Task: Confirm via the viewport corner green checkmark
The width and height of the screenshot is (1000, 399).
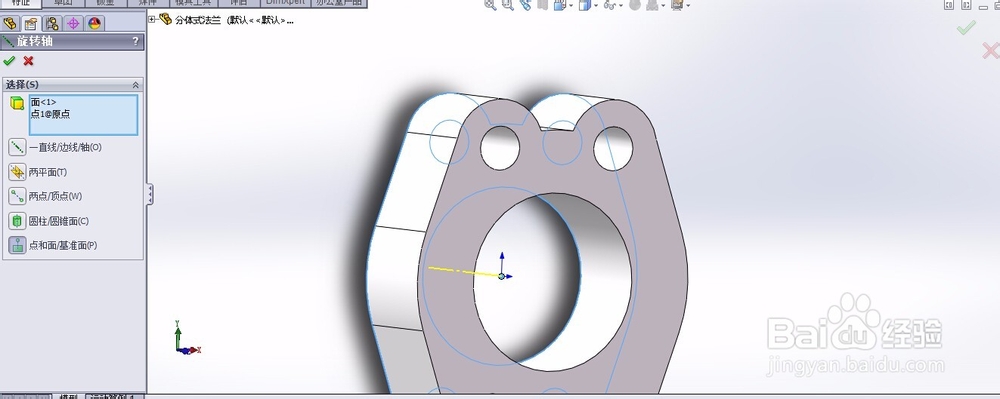Action: pyautogui.click(x=966, y=27)
